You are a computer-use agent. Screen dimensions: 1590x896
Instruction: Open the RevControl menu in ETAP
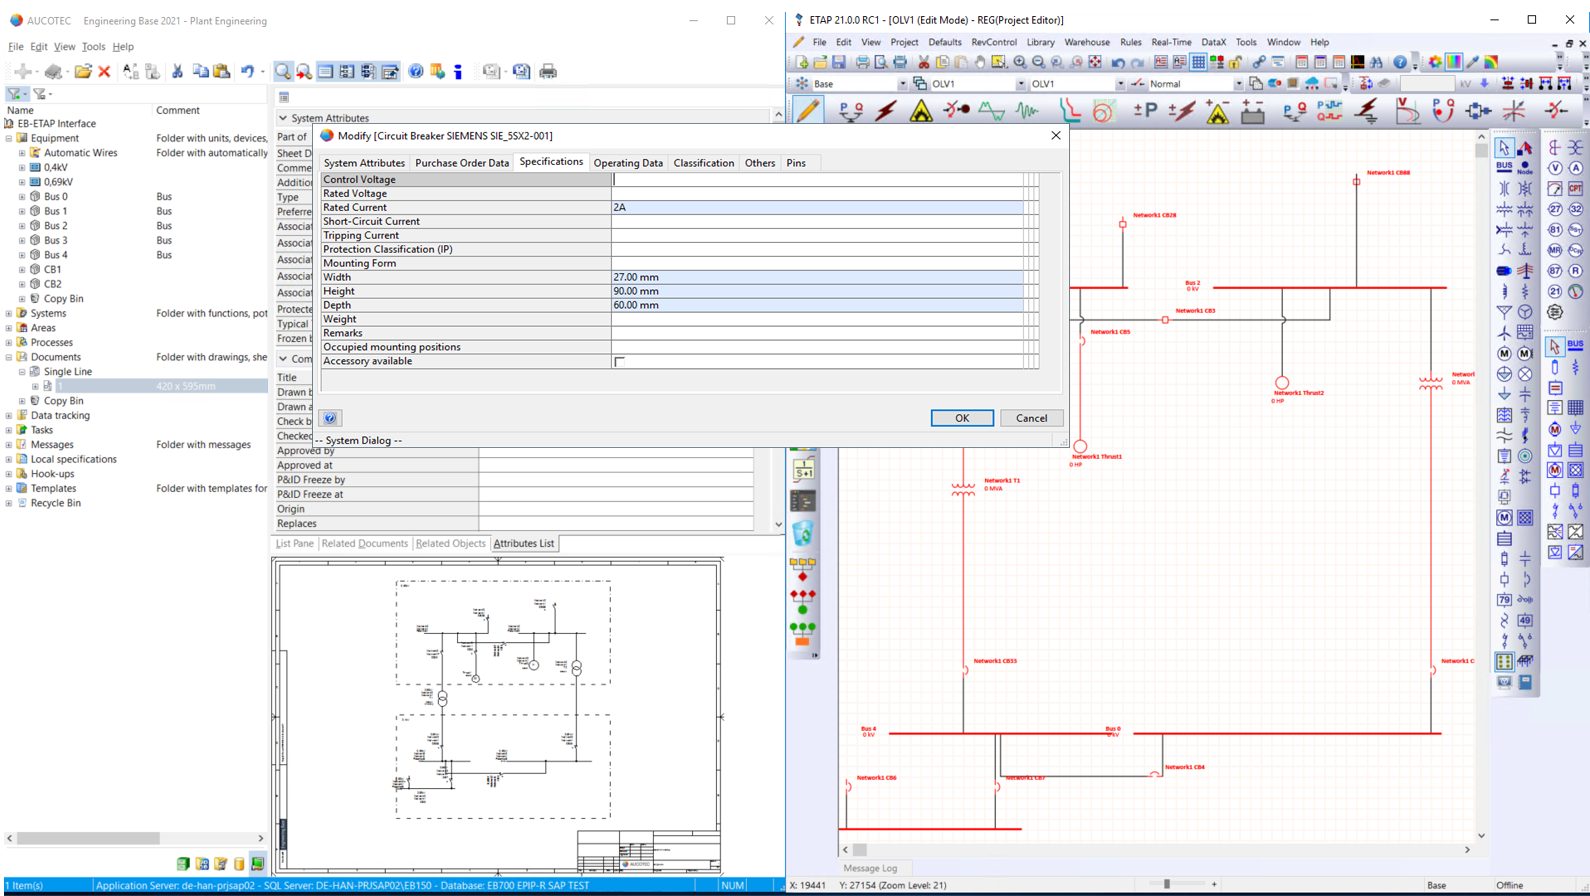coord(993,42)
